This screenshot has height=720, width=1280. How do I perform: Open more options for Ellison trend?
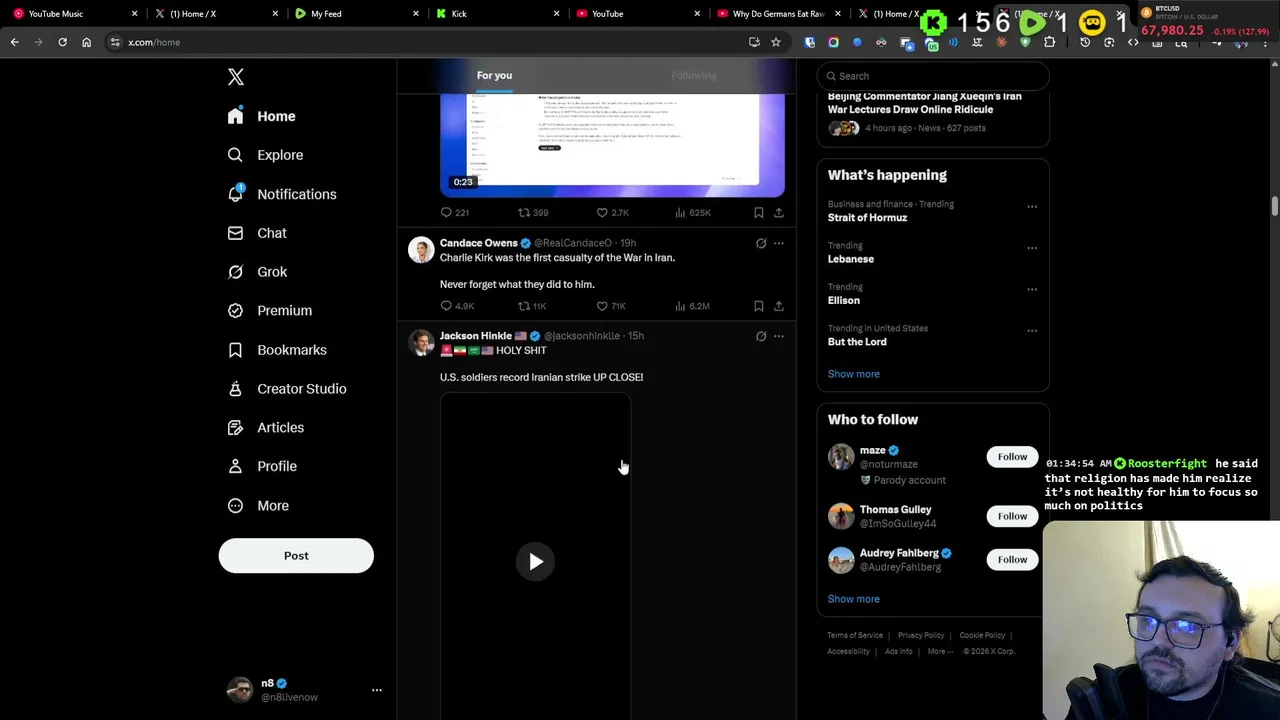point(1032,290)
